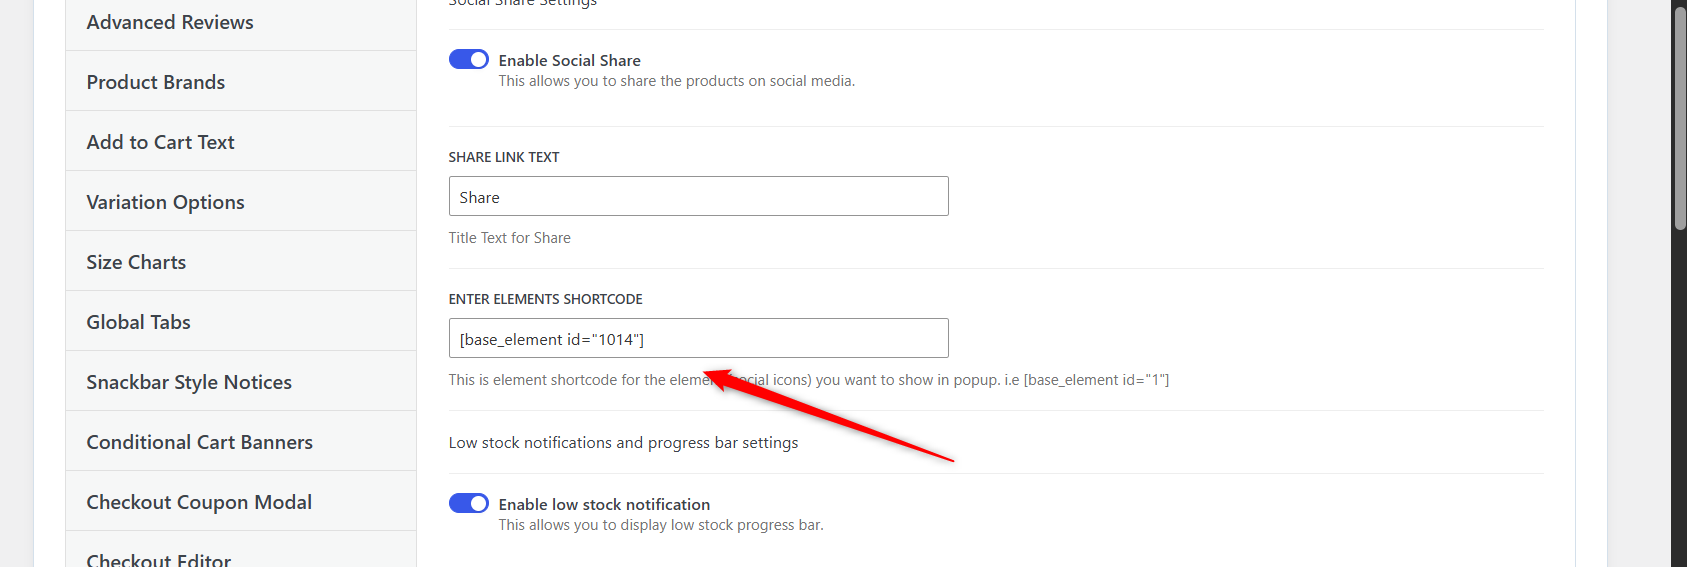
Task: Click the Share Link Text input field
Action: coord(698,196)
